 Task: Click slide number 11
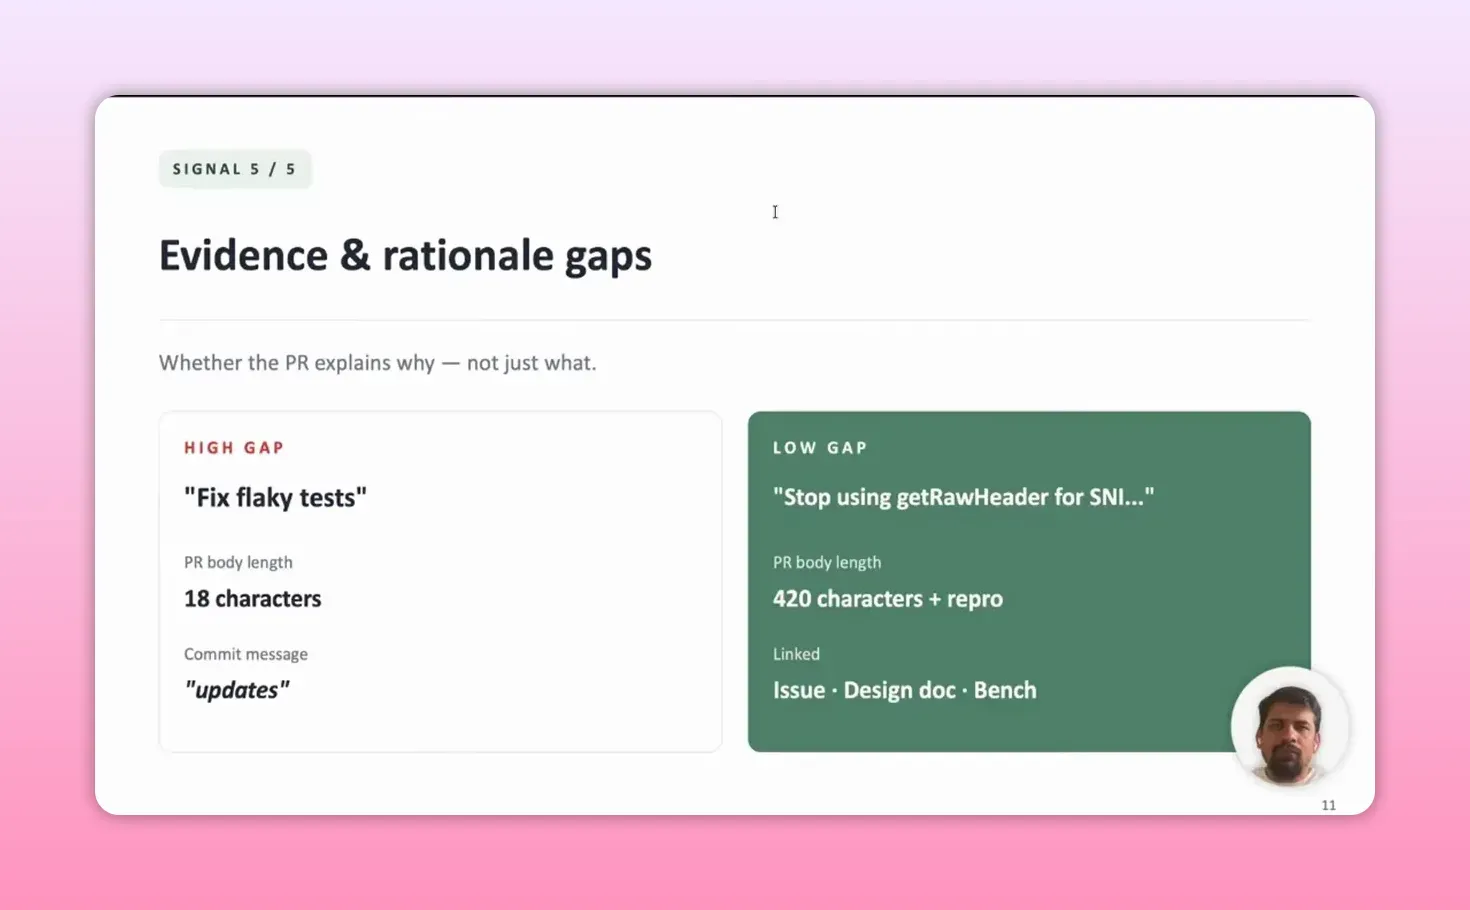[1328, 805]
